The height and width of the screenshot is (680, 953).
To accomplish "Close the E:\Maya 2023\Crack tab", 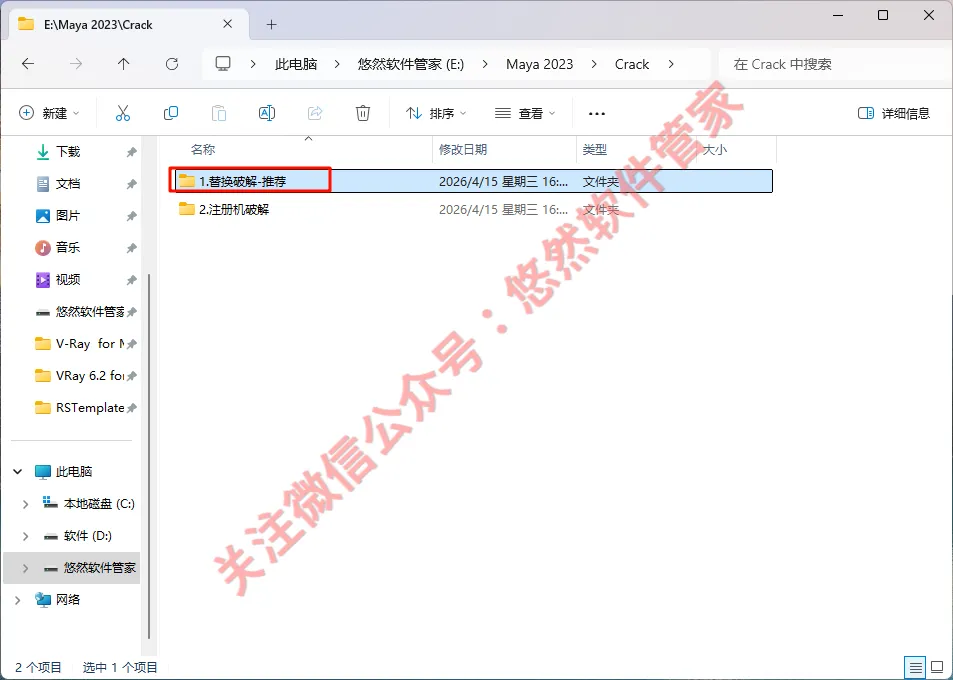I will click(227, 24).
